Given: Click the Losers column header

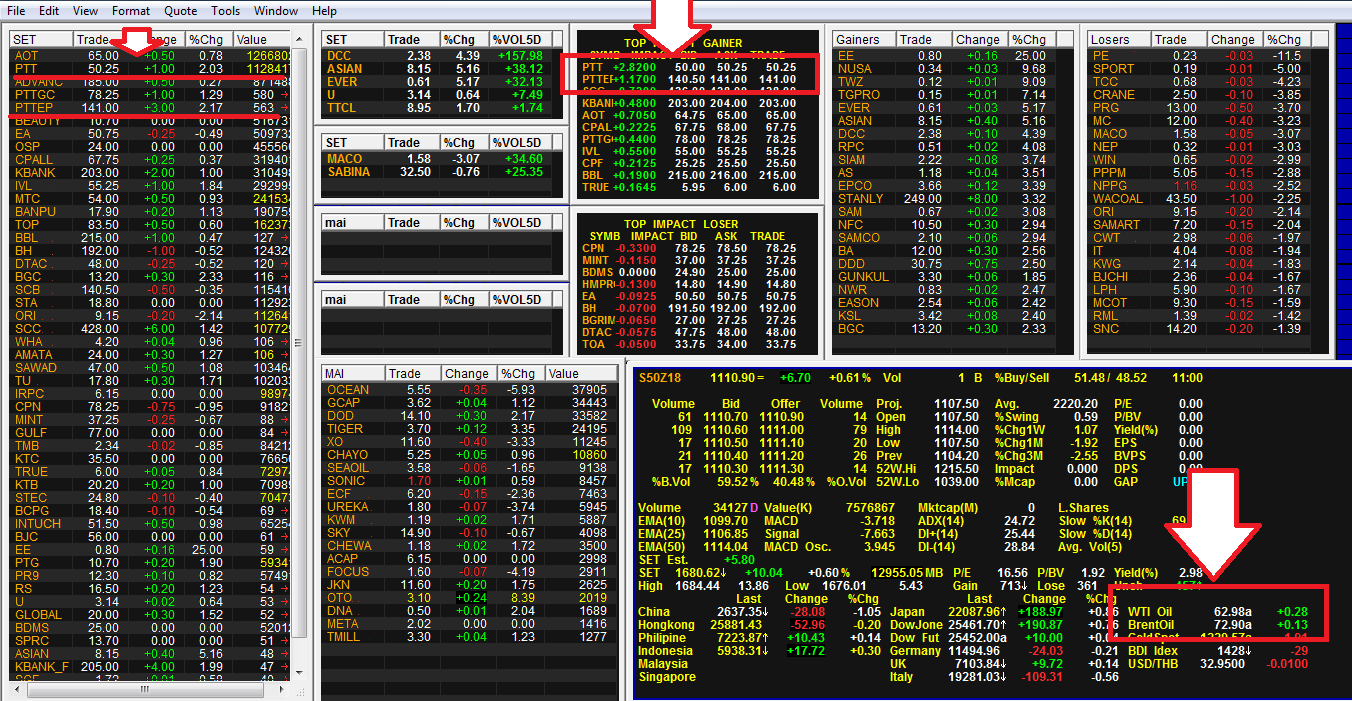Looking at the screenshot, I should point(1119,39).
